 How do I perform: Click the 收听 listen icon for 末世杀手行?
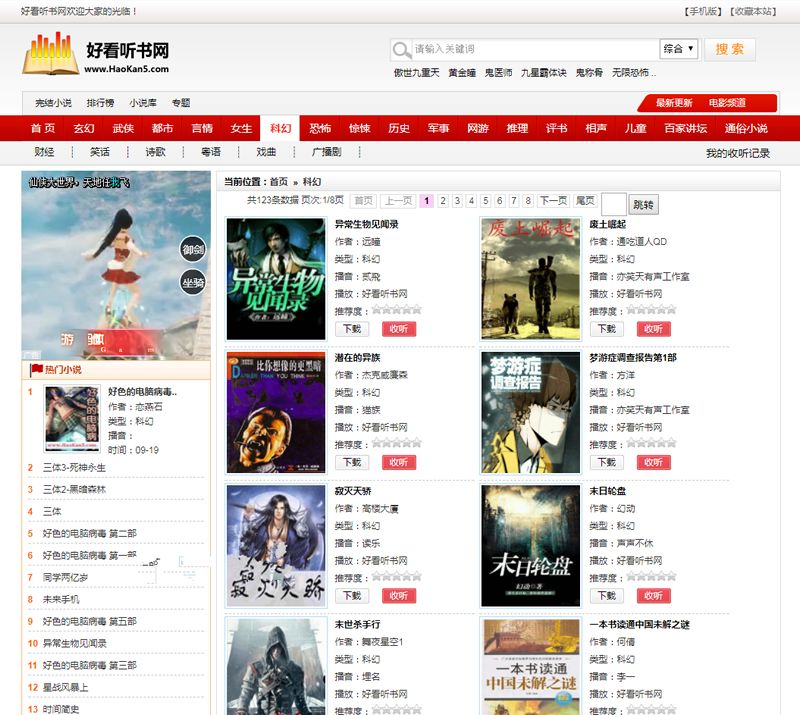(399, 712)
